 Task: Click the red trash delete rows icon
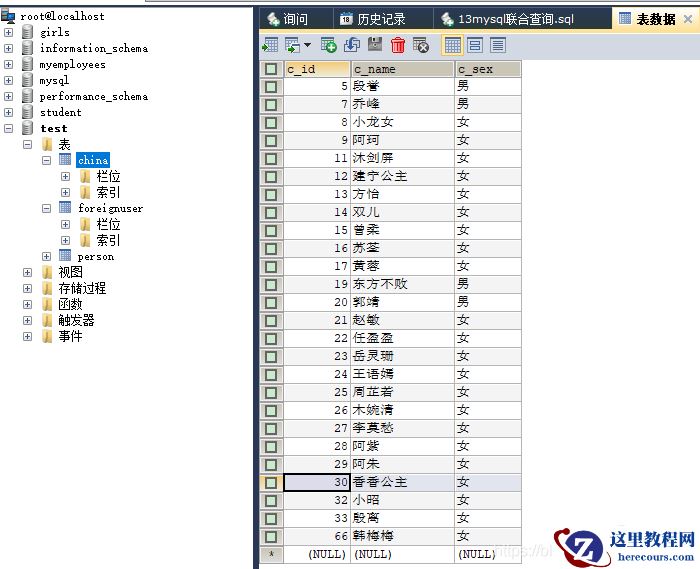point(398,45)
